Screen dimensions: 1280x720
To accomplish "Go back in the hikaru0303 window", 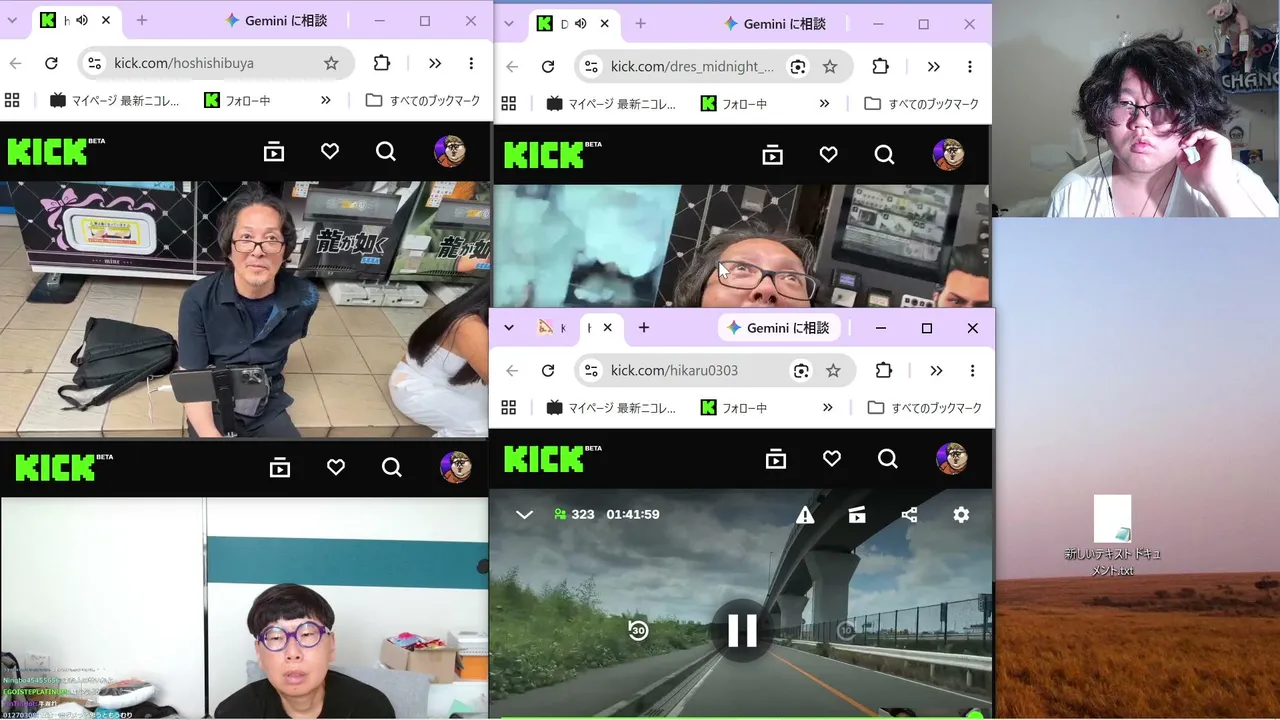I will (512, 371).
